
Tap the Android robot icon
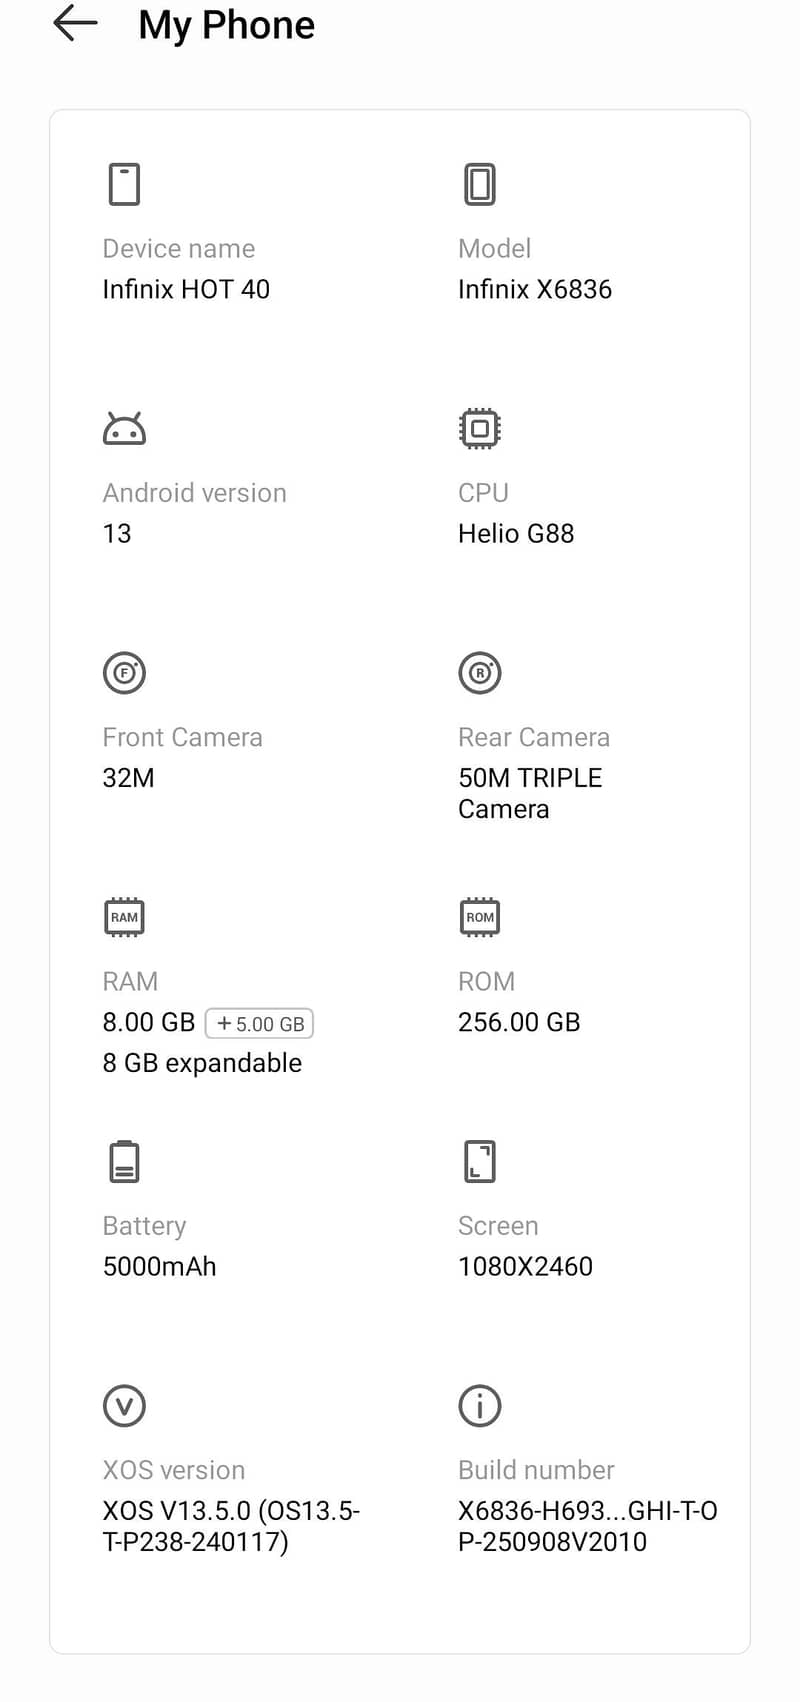pyautogui.click(x=124, y=429)
